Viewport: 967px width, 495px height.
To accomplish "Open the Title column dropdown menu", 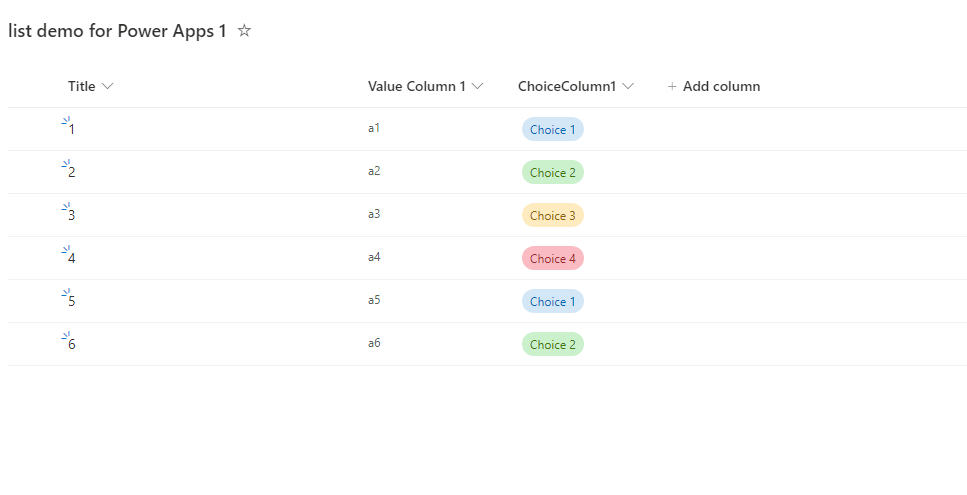I will pyautogui.click(x=108, y=87).
